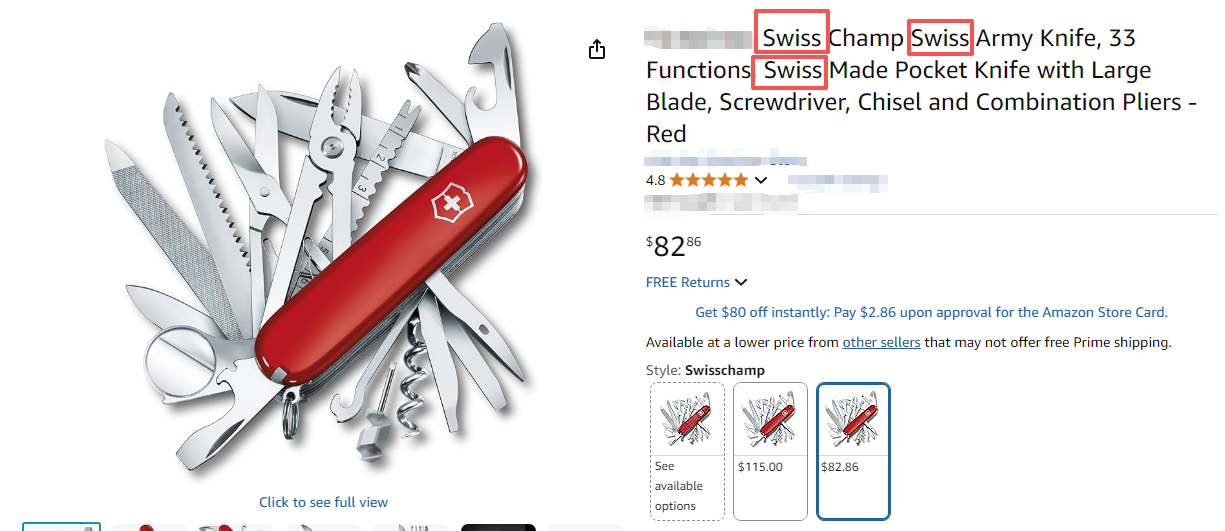View the fourth image thumbnail
1225x531 pixels.
pos(323,526)
